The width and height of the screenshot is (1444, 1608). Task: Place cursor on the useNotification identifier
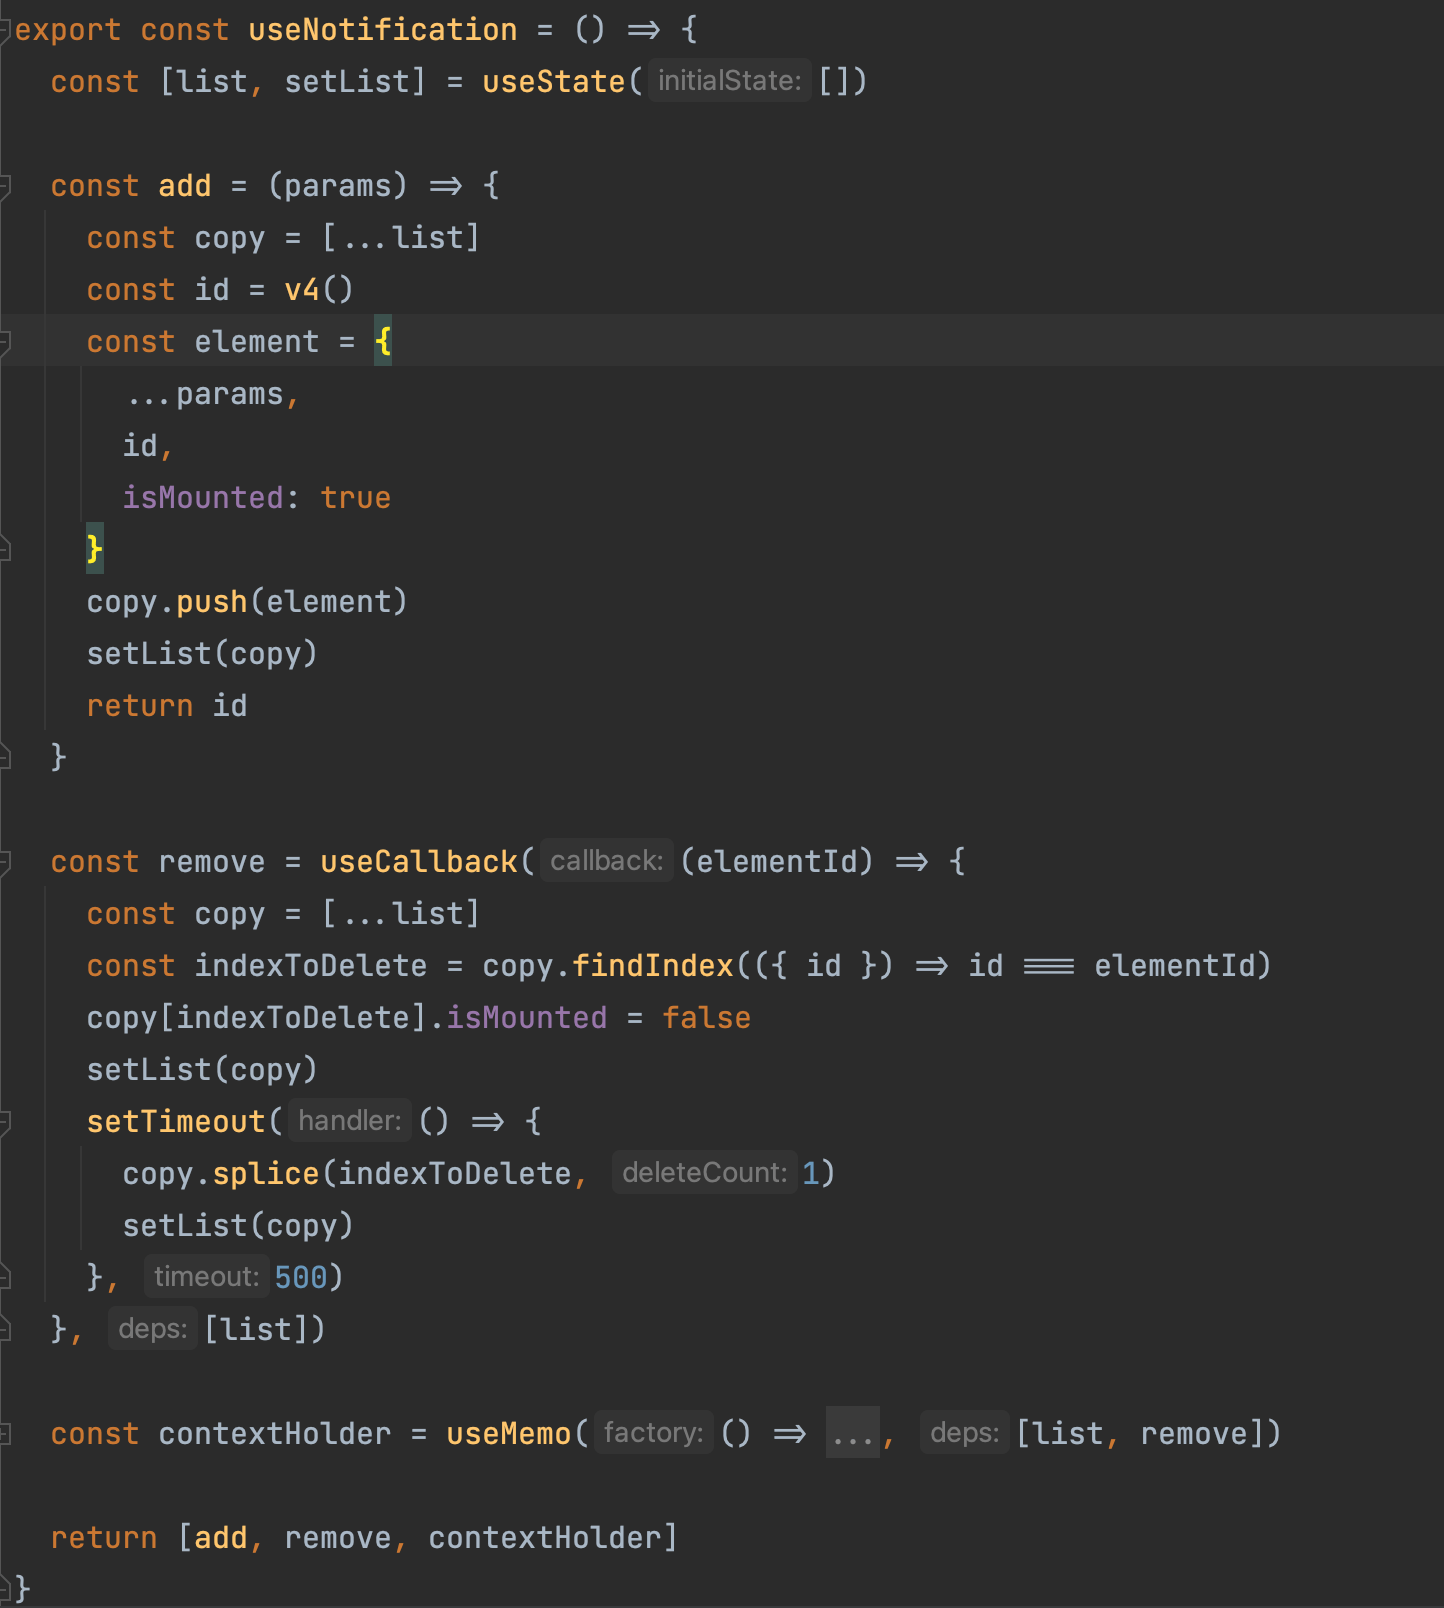pos(383,30)
